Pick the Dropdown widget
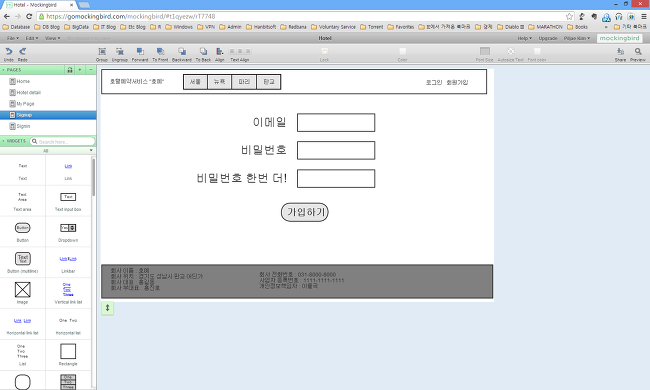Image resolution: width=650 pixels, height=390 pixels. (x=68, y=232)
